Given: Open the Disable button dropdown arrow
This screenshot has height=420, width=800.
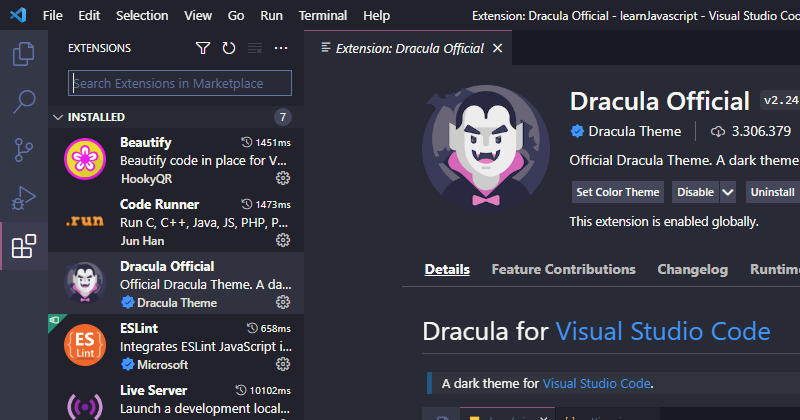Looking at the screenshot, I should tap(728, 192).
